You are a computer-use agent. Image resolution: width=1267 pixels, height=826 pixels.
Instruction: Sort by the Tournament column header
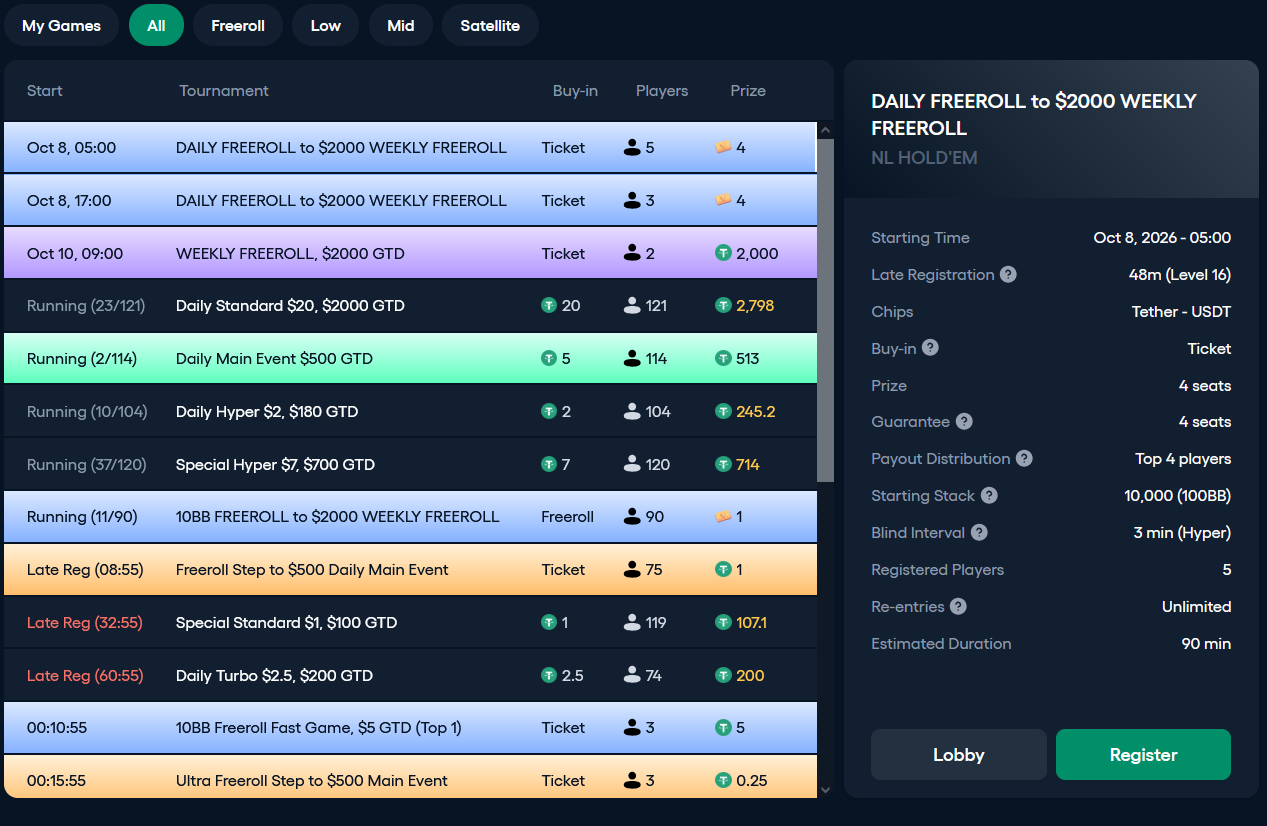pos(224,91)
